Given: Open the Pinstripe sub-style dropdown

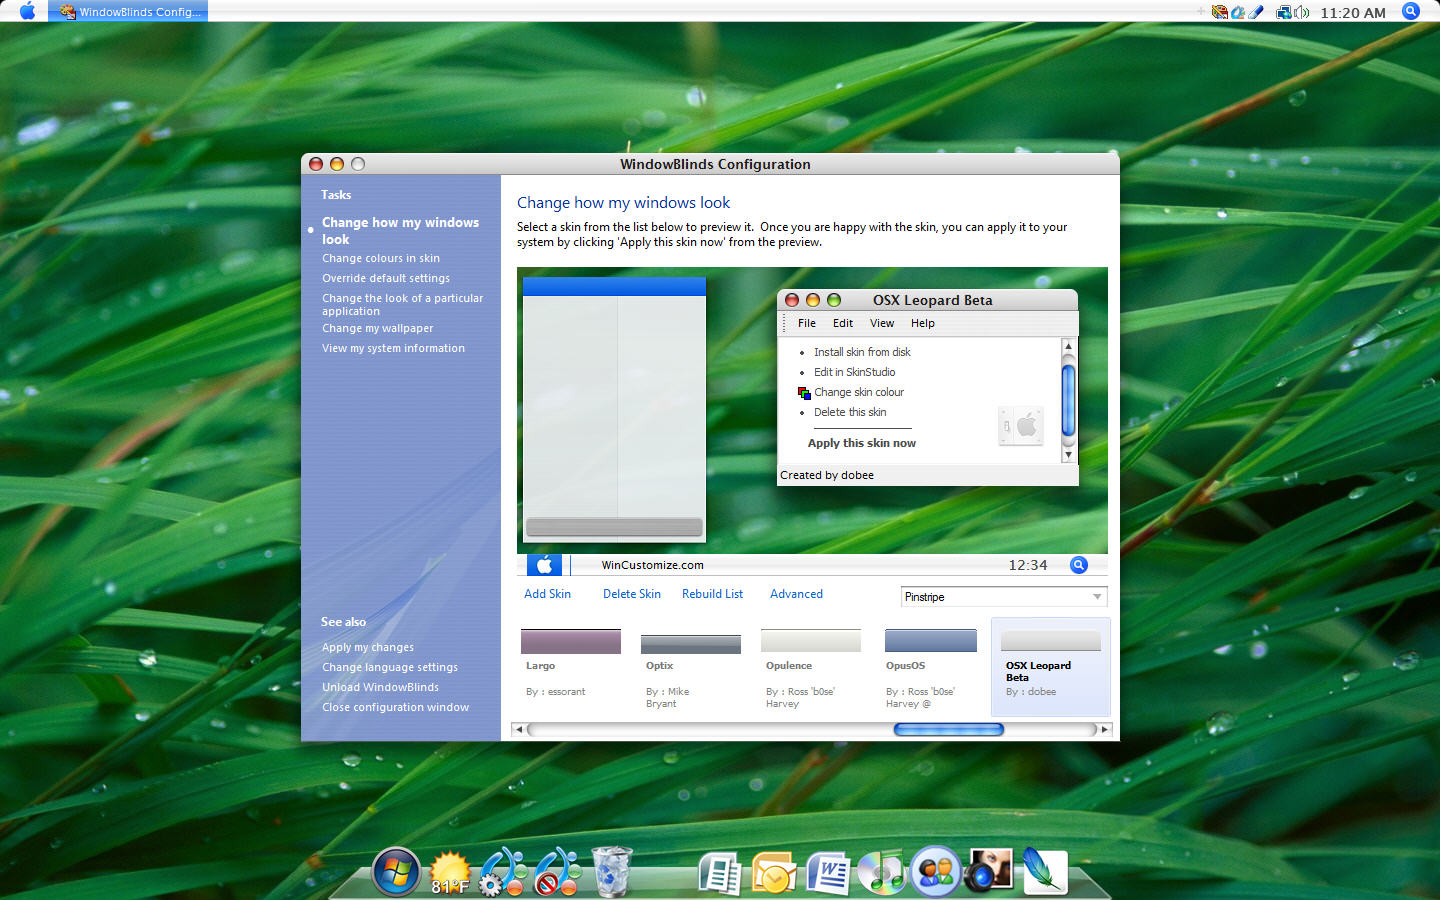Looking at the screenshot, I should pos(1004,597).
